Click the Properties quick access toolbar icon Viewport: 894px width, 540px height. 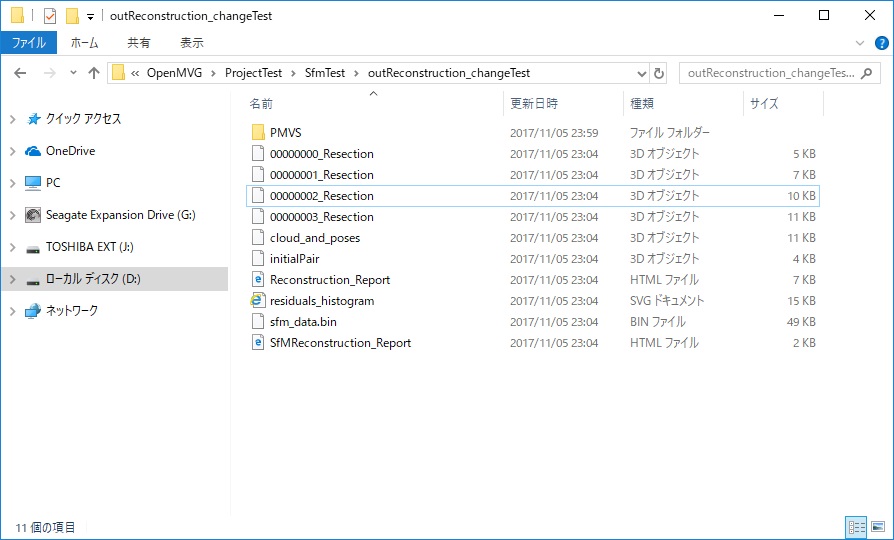(x=50, y=15)
